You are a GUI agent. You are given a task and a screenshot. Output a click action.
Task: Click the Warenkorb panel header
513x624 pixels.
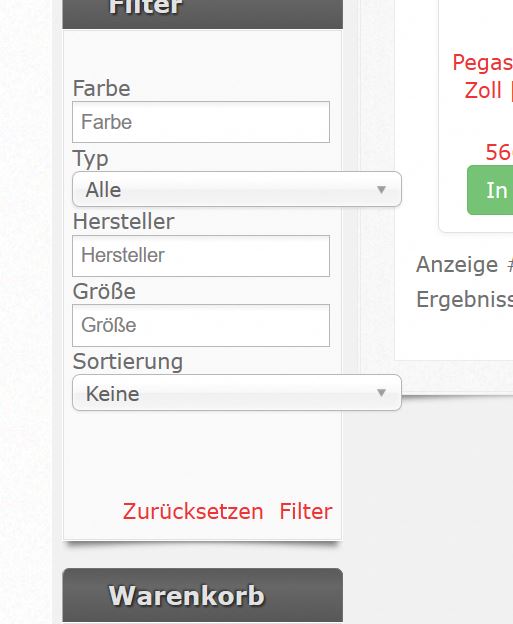click(203, 595)
